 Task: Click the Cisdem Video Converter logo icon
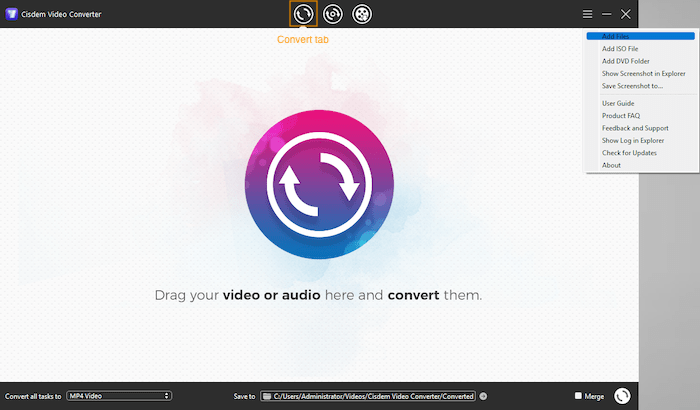tap(11, 14)
